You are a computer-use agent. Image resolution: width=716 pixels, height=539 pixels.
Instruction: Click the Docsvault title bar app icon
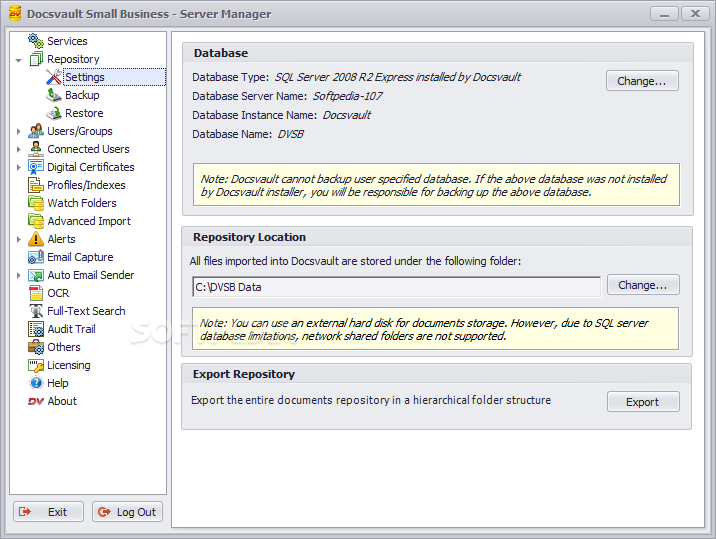[15, 14]
